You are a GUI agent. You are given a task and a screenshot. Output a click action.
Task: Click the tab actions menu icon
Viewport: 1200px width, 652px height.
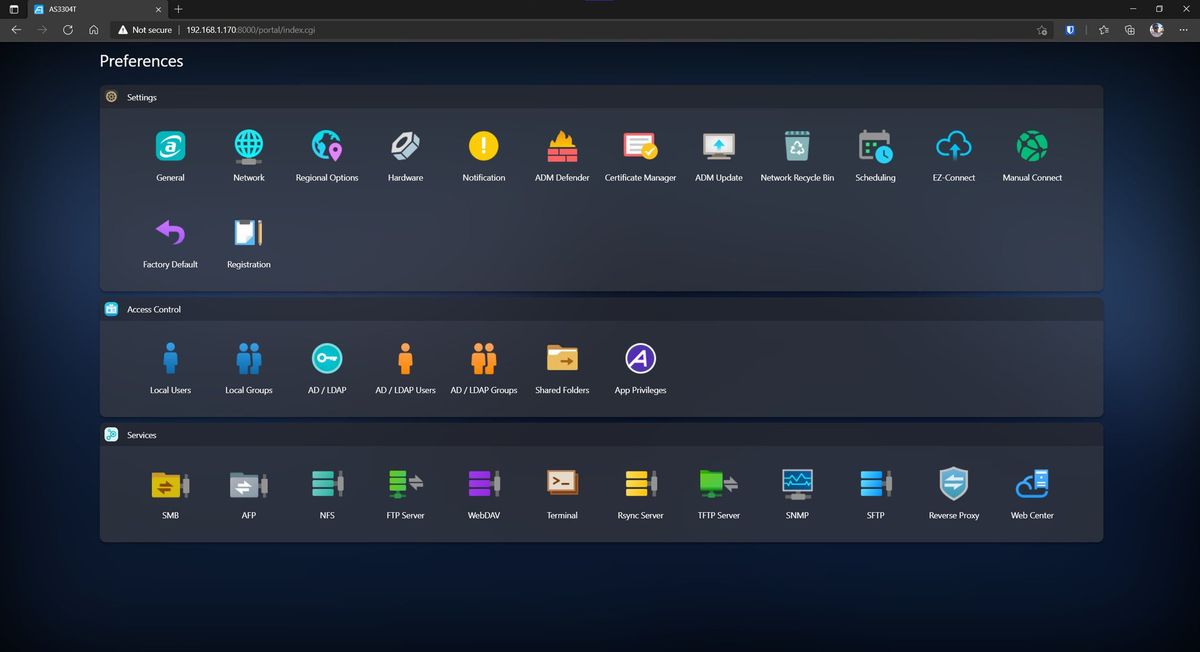pos(14,9)
